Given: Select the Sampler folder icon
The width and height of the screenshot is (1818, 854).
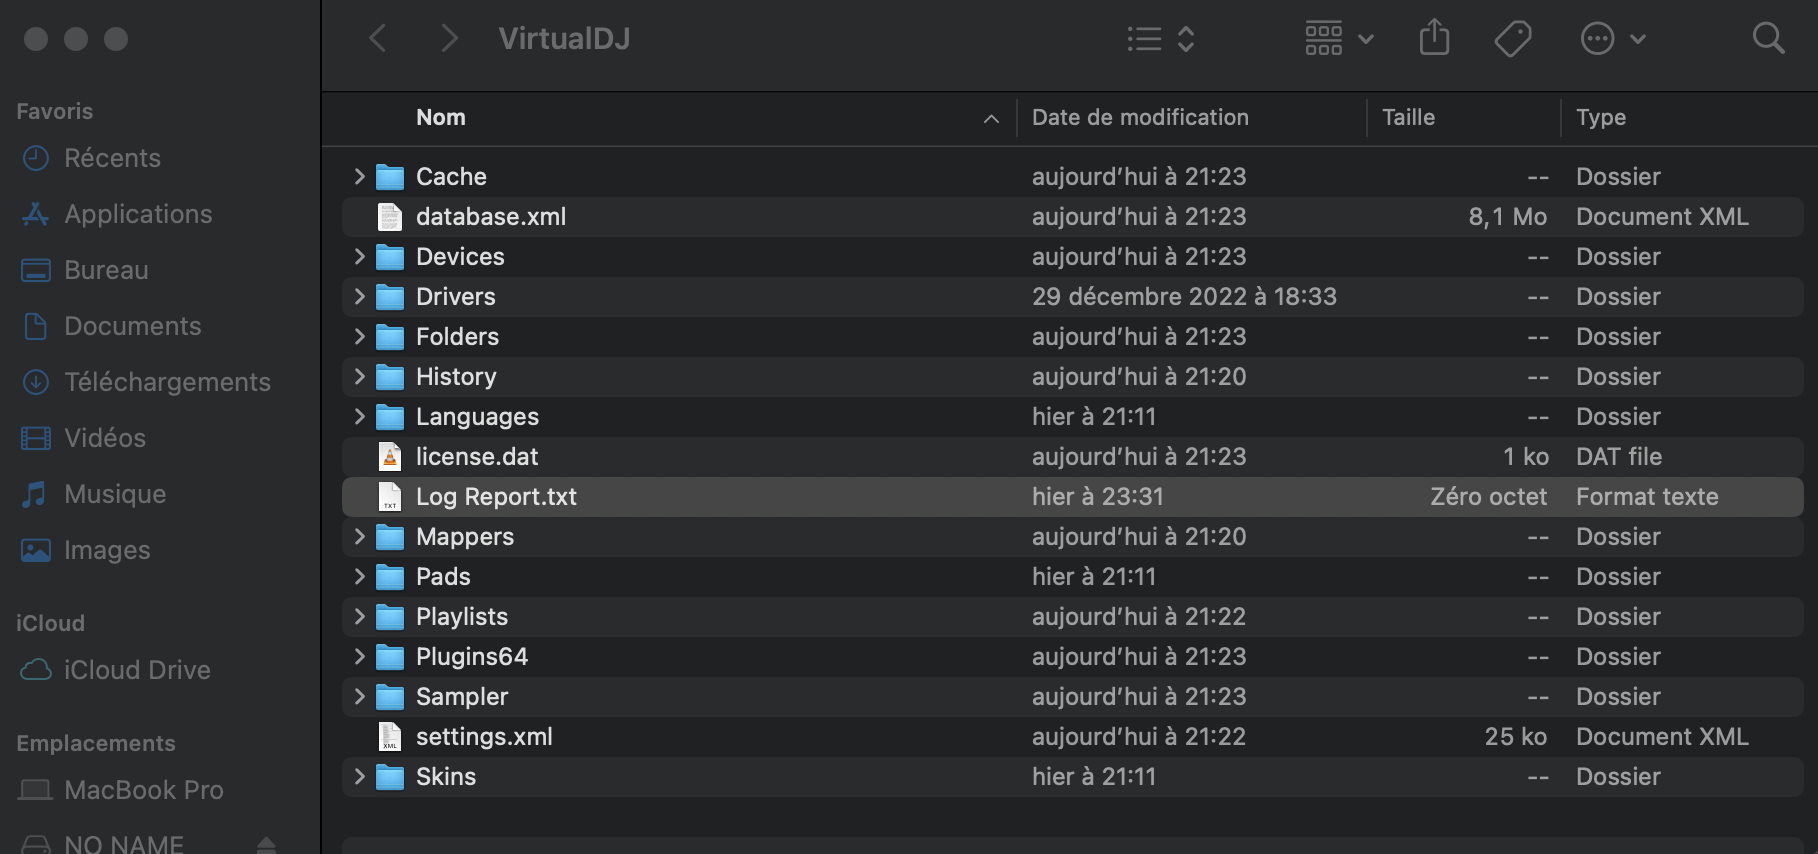Looking at the screenshot, I should click(390, 697).
